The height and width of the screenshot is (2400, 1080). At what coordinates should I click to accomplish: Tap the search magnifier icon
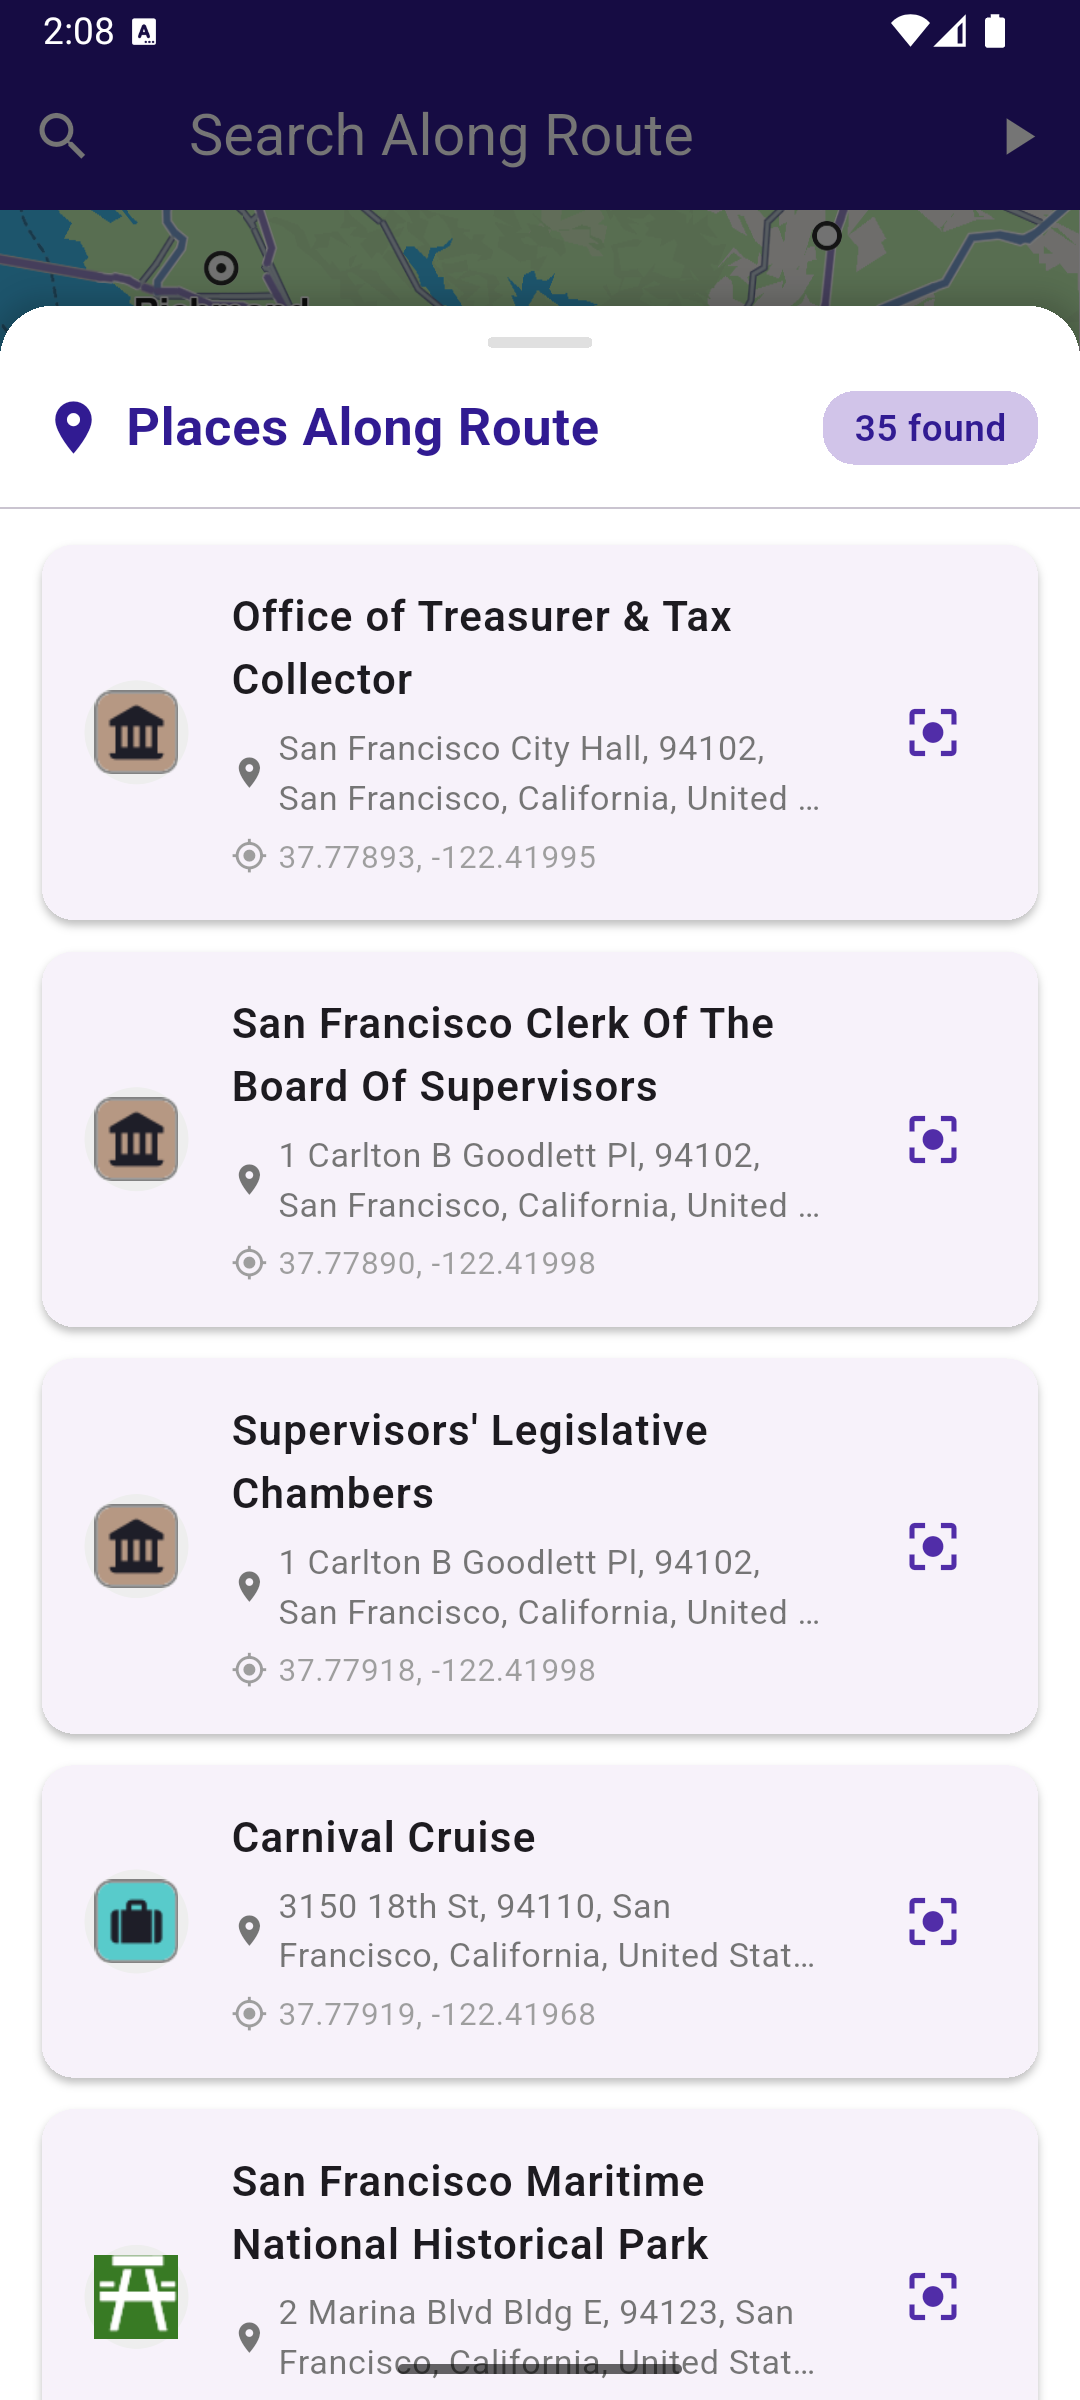[62, 135]
